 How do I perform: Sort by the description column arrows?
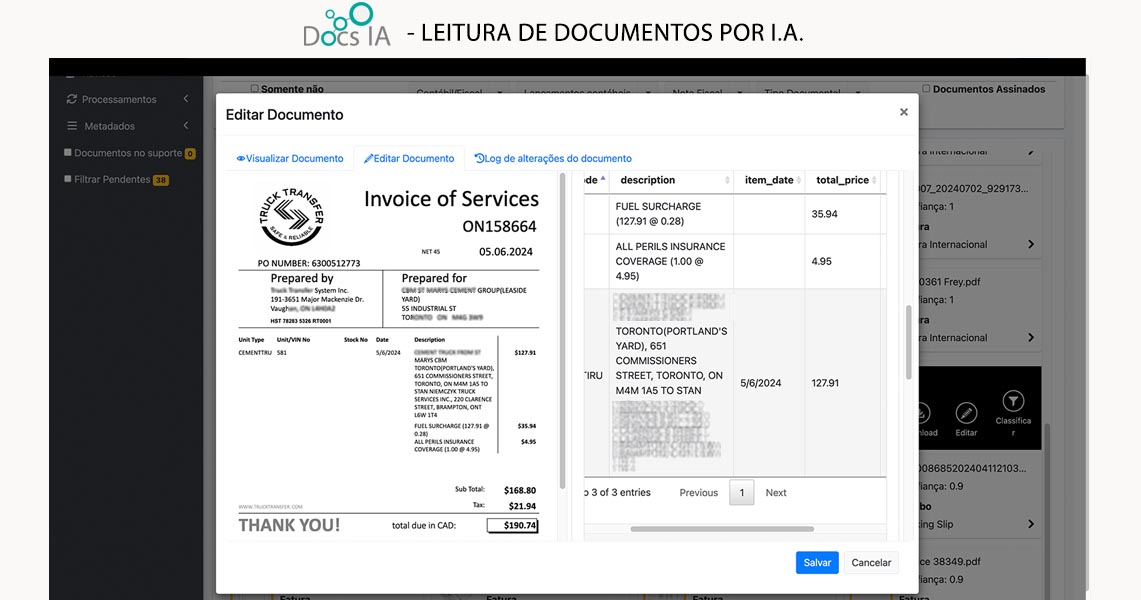(x=727, y=180)
